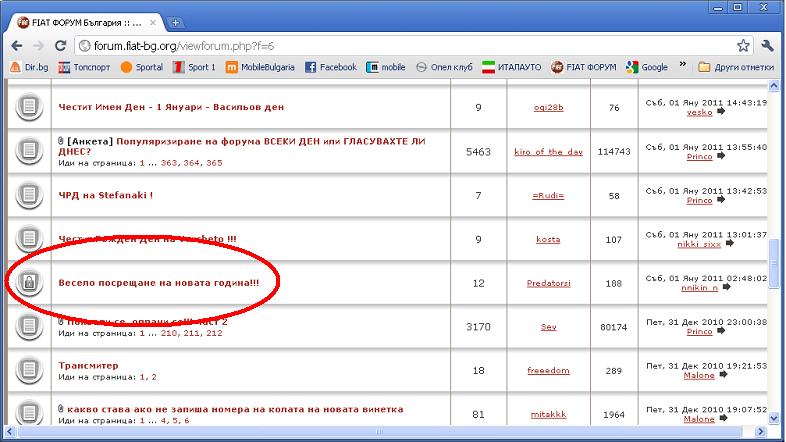Open the Facebook bookmark
The width and height of the screenshot is (786, 442).
pyautogui.click(x=330, y=67)
